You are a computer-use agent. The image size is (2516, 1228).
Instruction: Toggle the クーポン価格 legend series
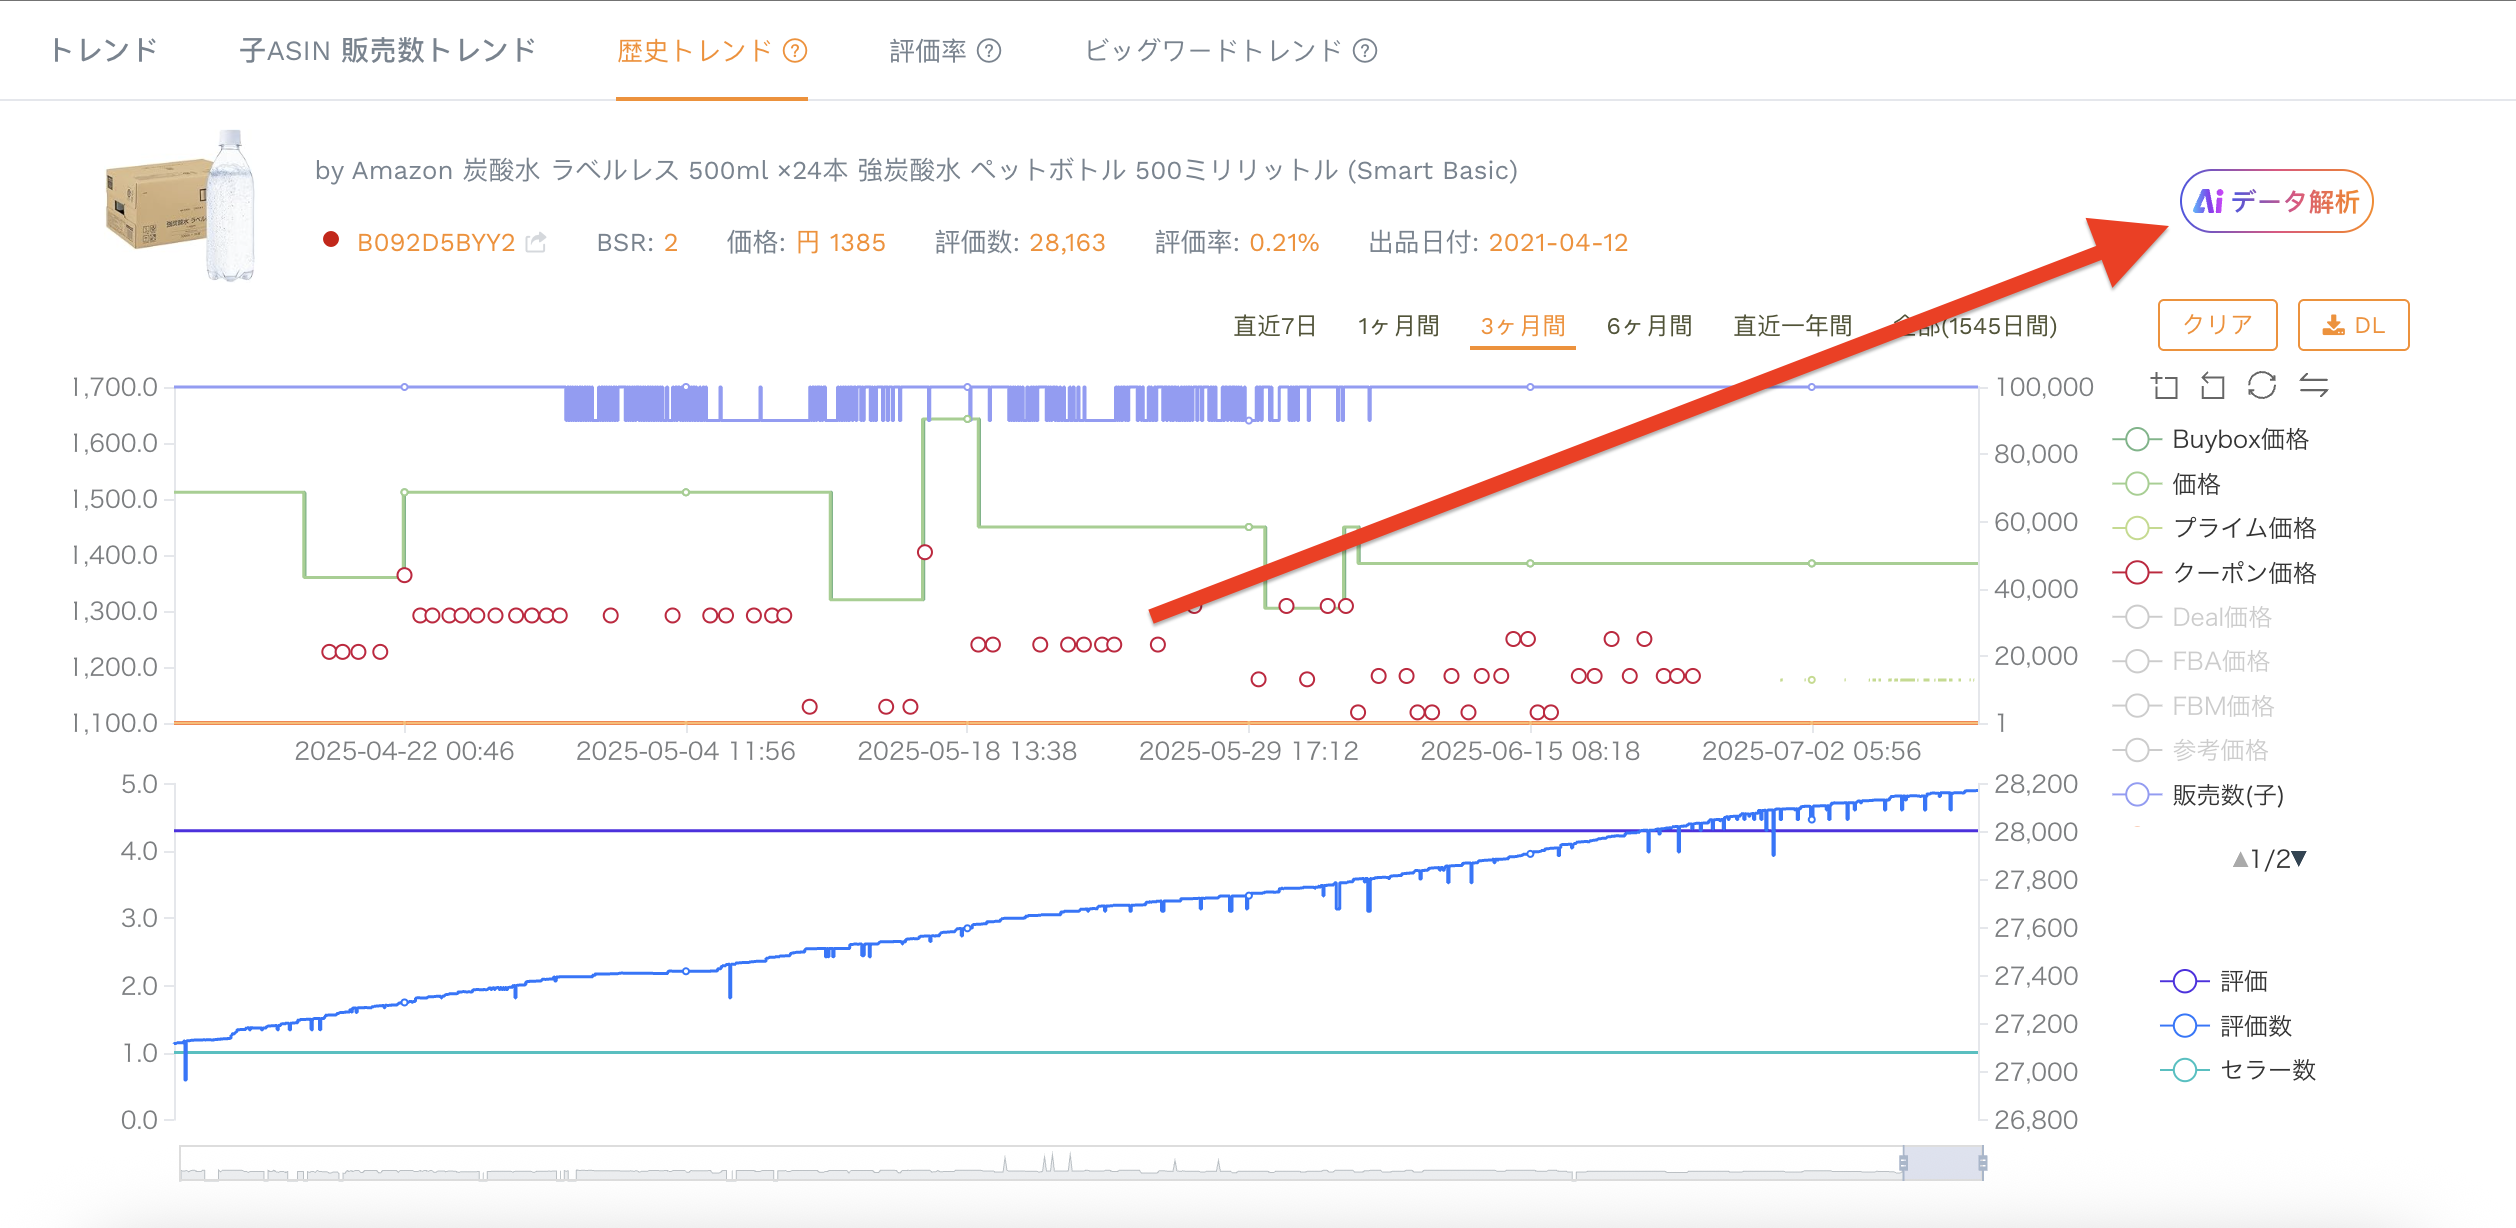(x=2215, y=573)
